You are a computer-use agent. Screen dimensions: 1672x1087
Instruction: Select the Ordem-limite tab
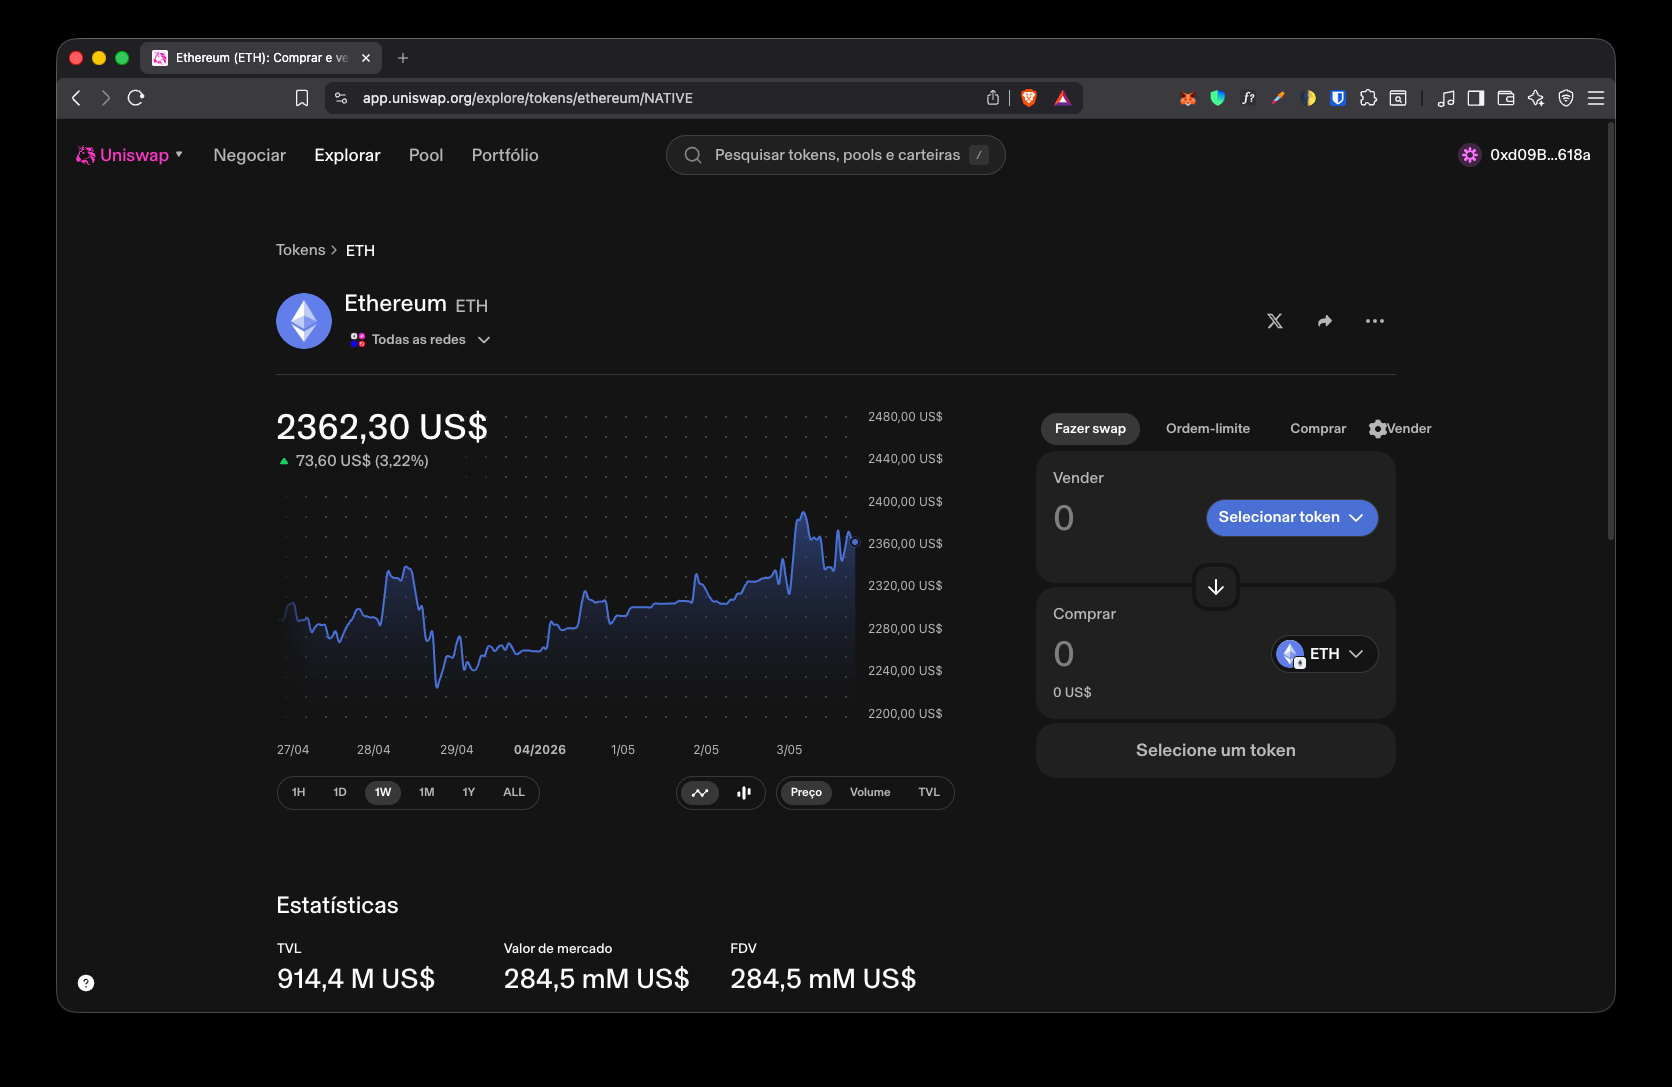click(1208, 429)
